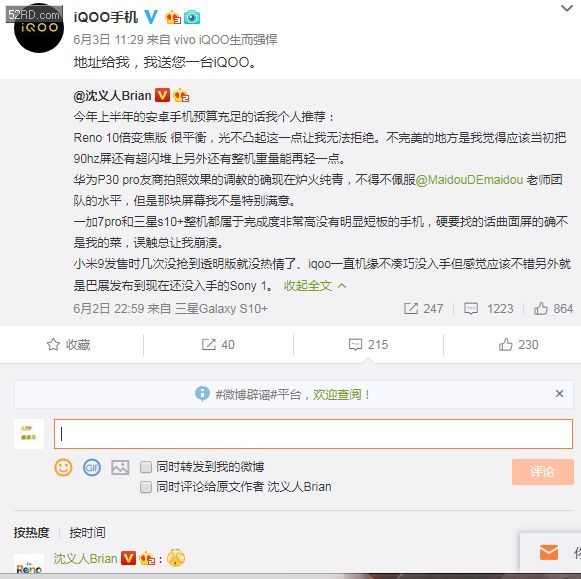The image size is (581, 579).
Task: Open private message envelope icon
Action: click(x=549, y=553)
